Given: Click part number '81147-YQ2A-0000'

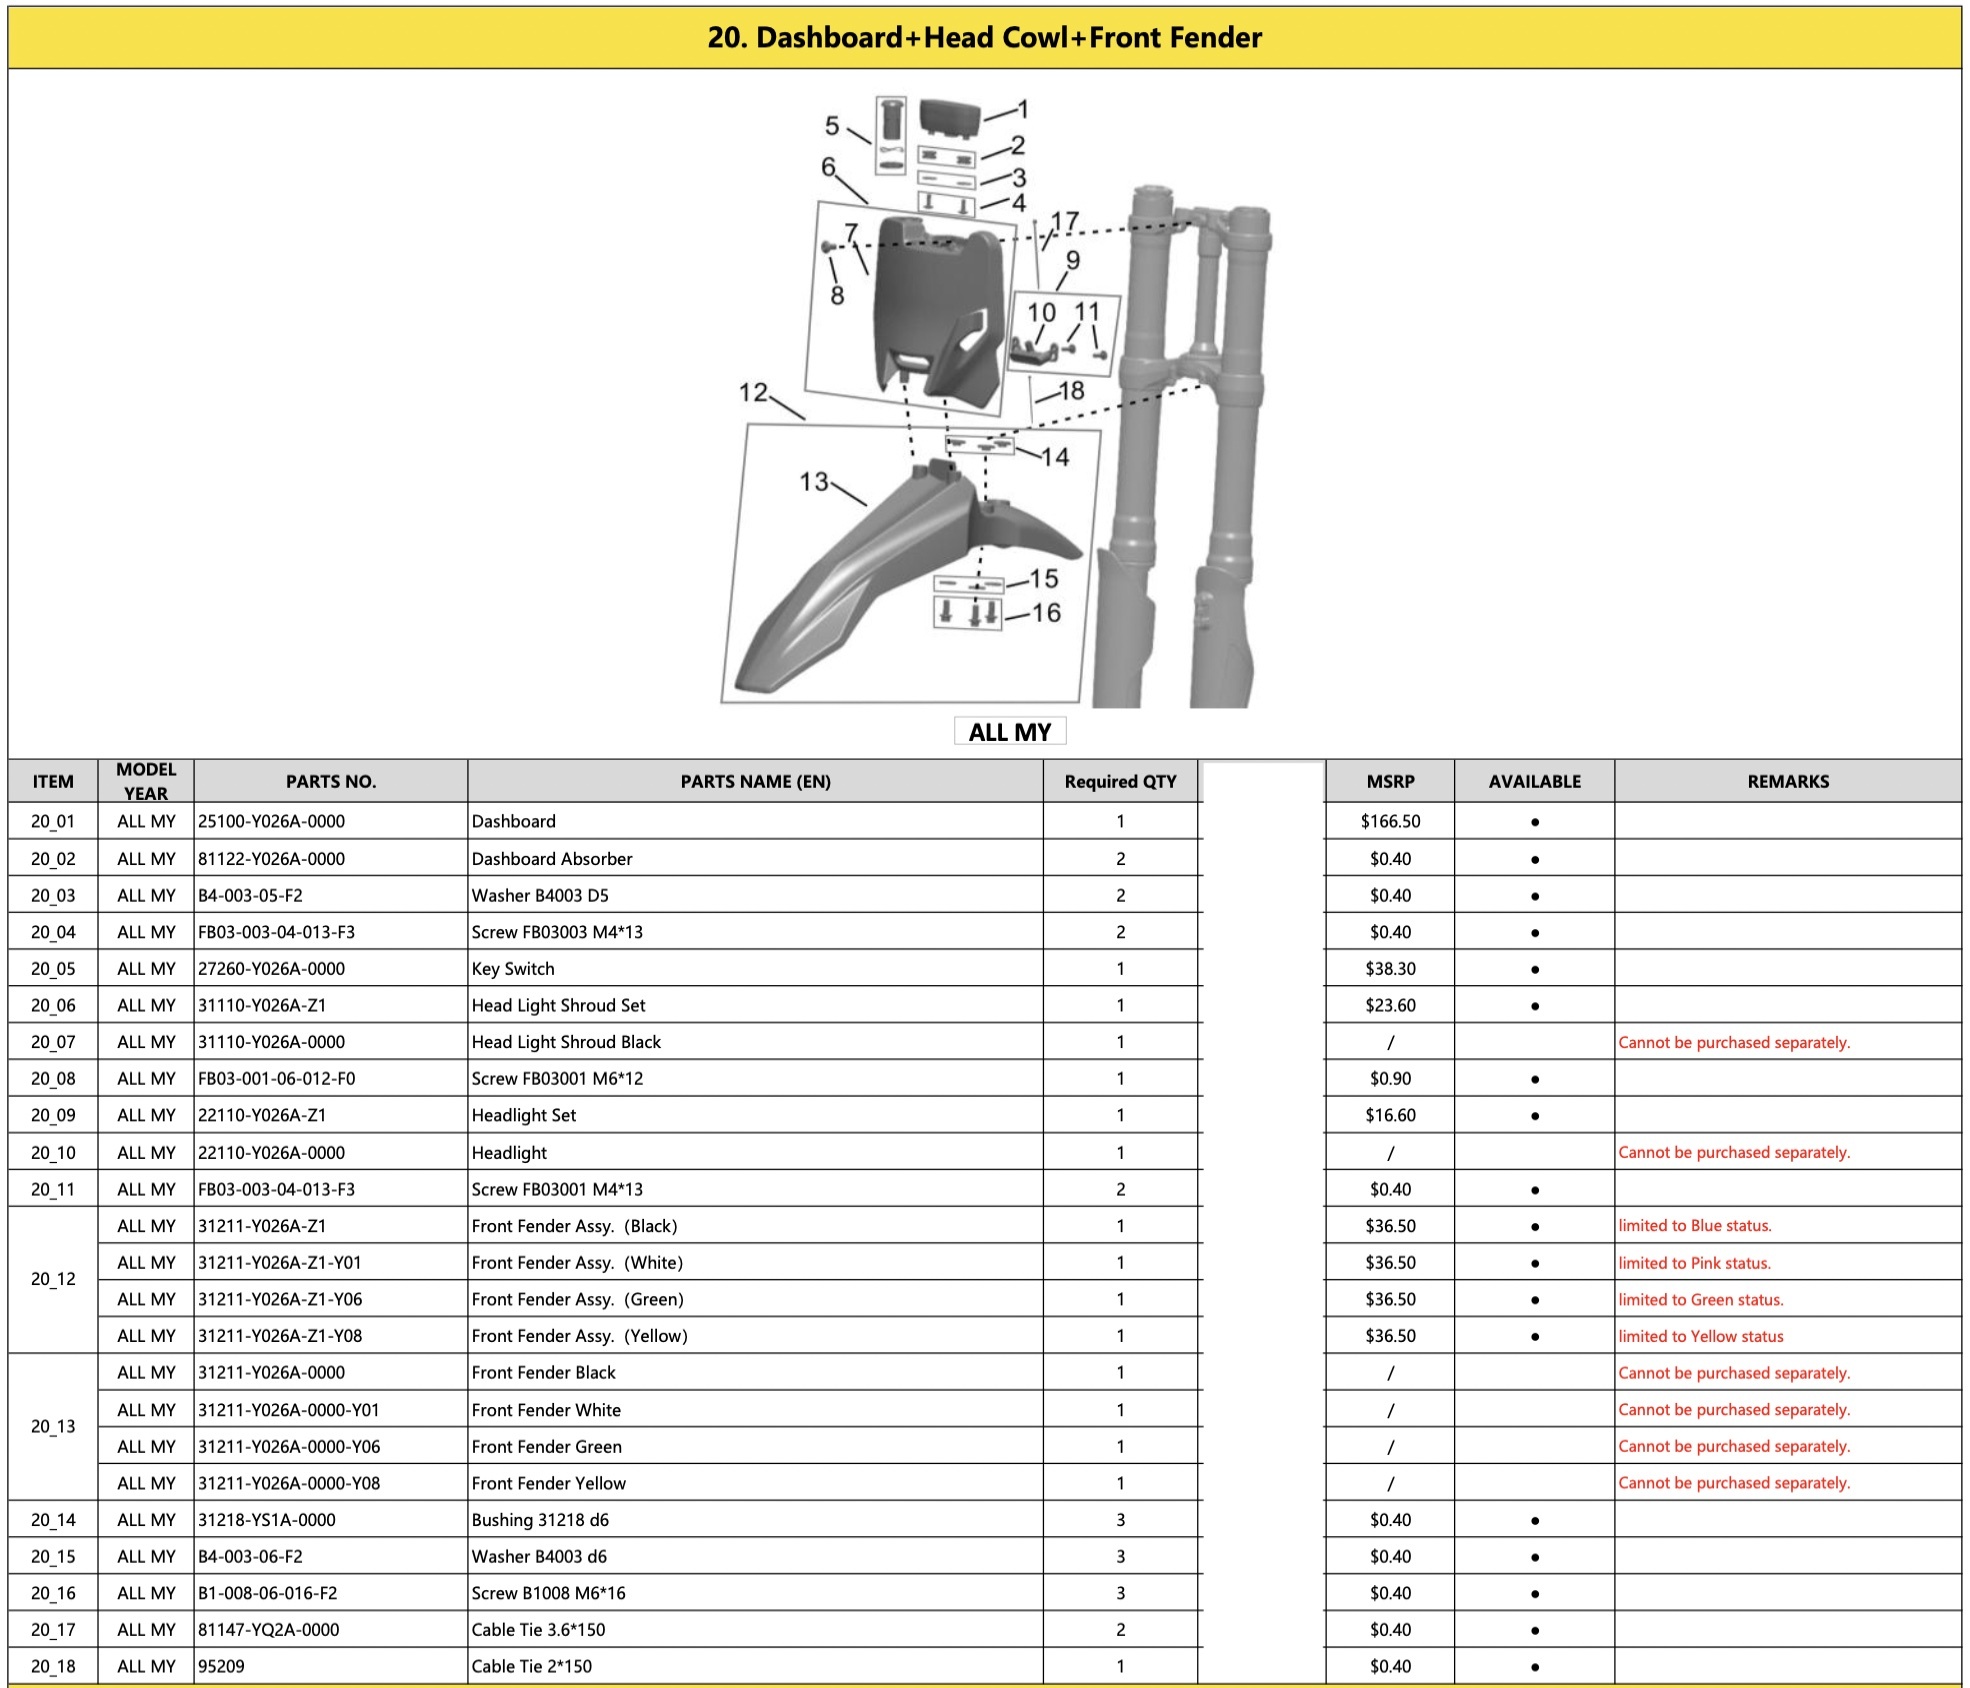Looking at the screenshot, I should pos(269,1630).
